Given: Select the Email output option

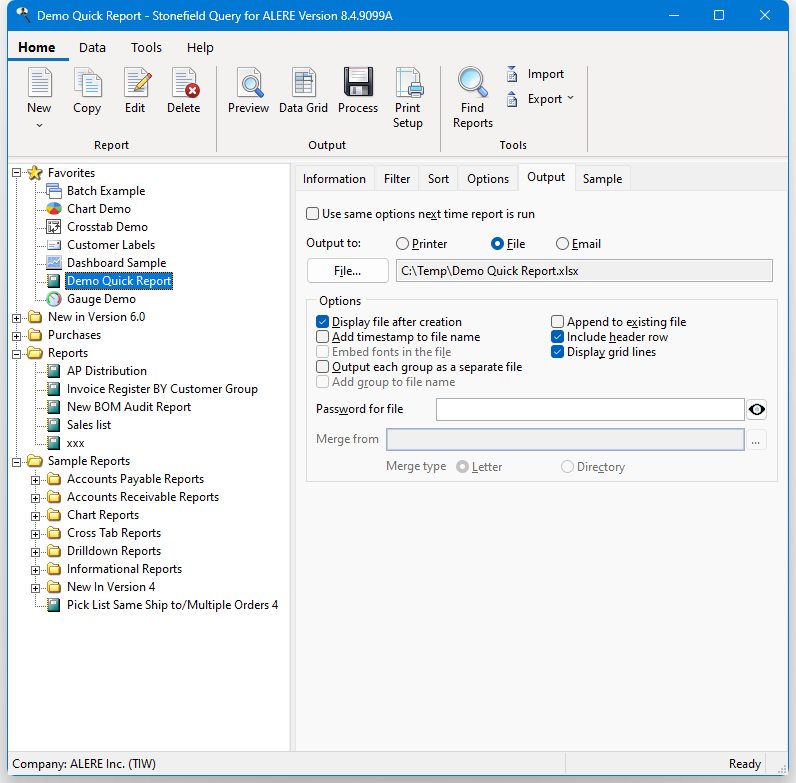Looking at the screenshot, I should (562, 244).
